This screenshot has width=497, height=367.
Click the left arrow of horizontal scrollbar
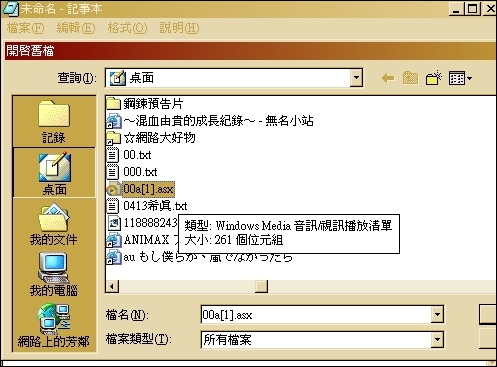point(112,286)
